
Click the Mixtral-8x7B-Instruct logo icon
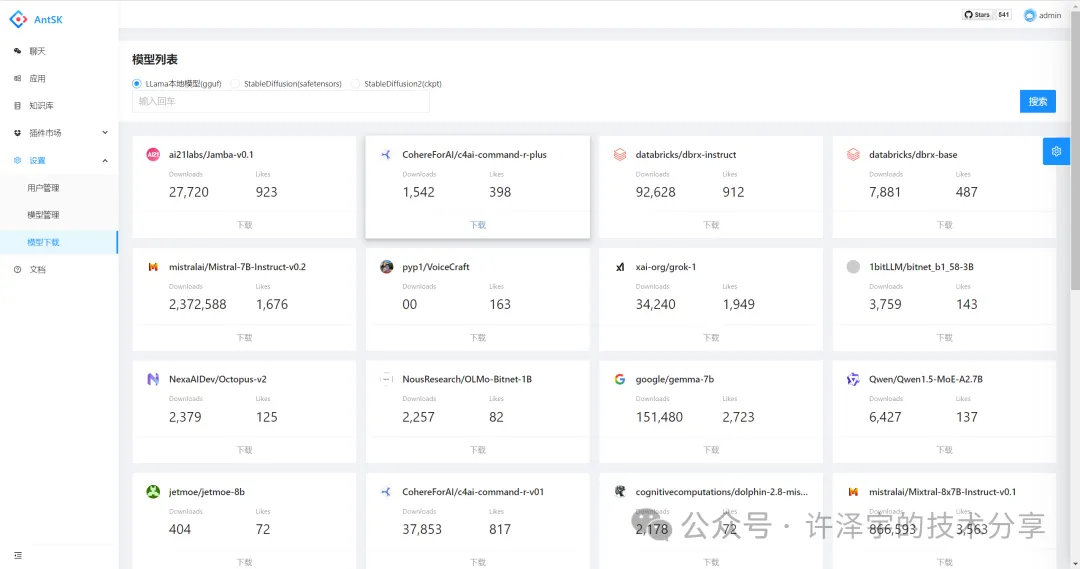tap(853, 492)
